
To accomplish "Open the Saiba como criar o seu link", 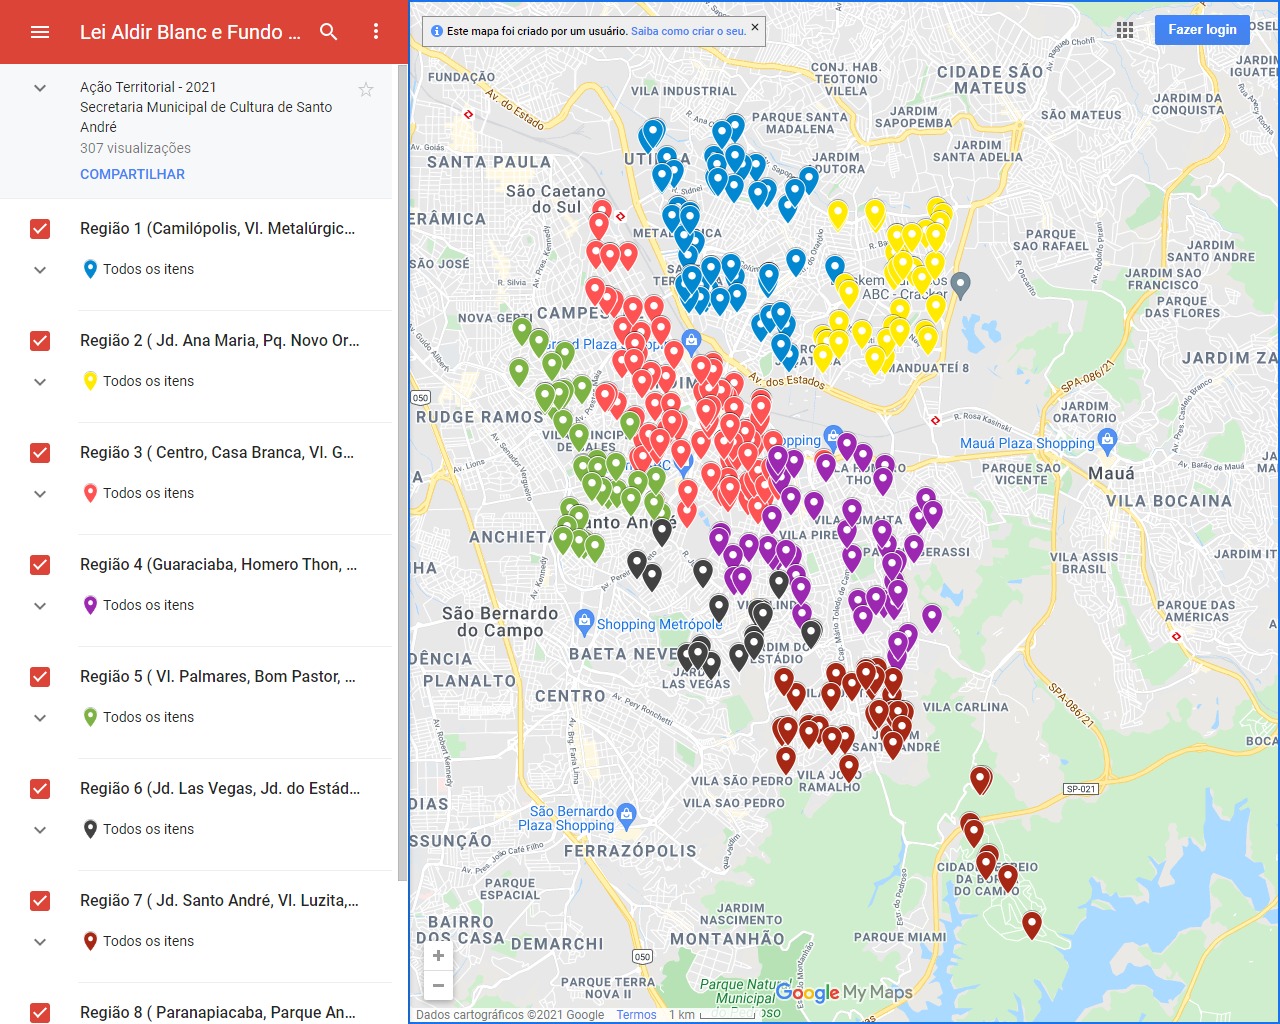I will click(688, 31).
